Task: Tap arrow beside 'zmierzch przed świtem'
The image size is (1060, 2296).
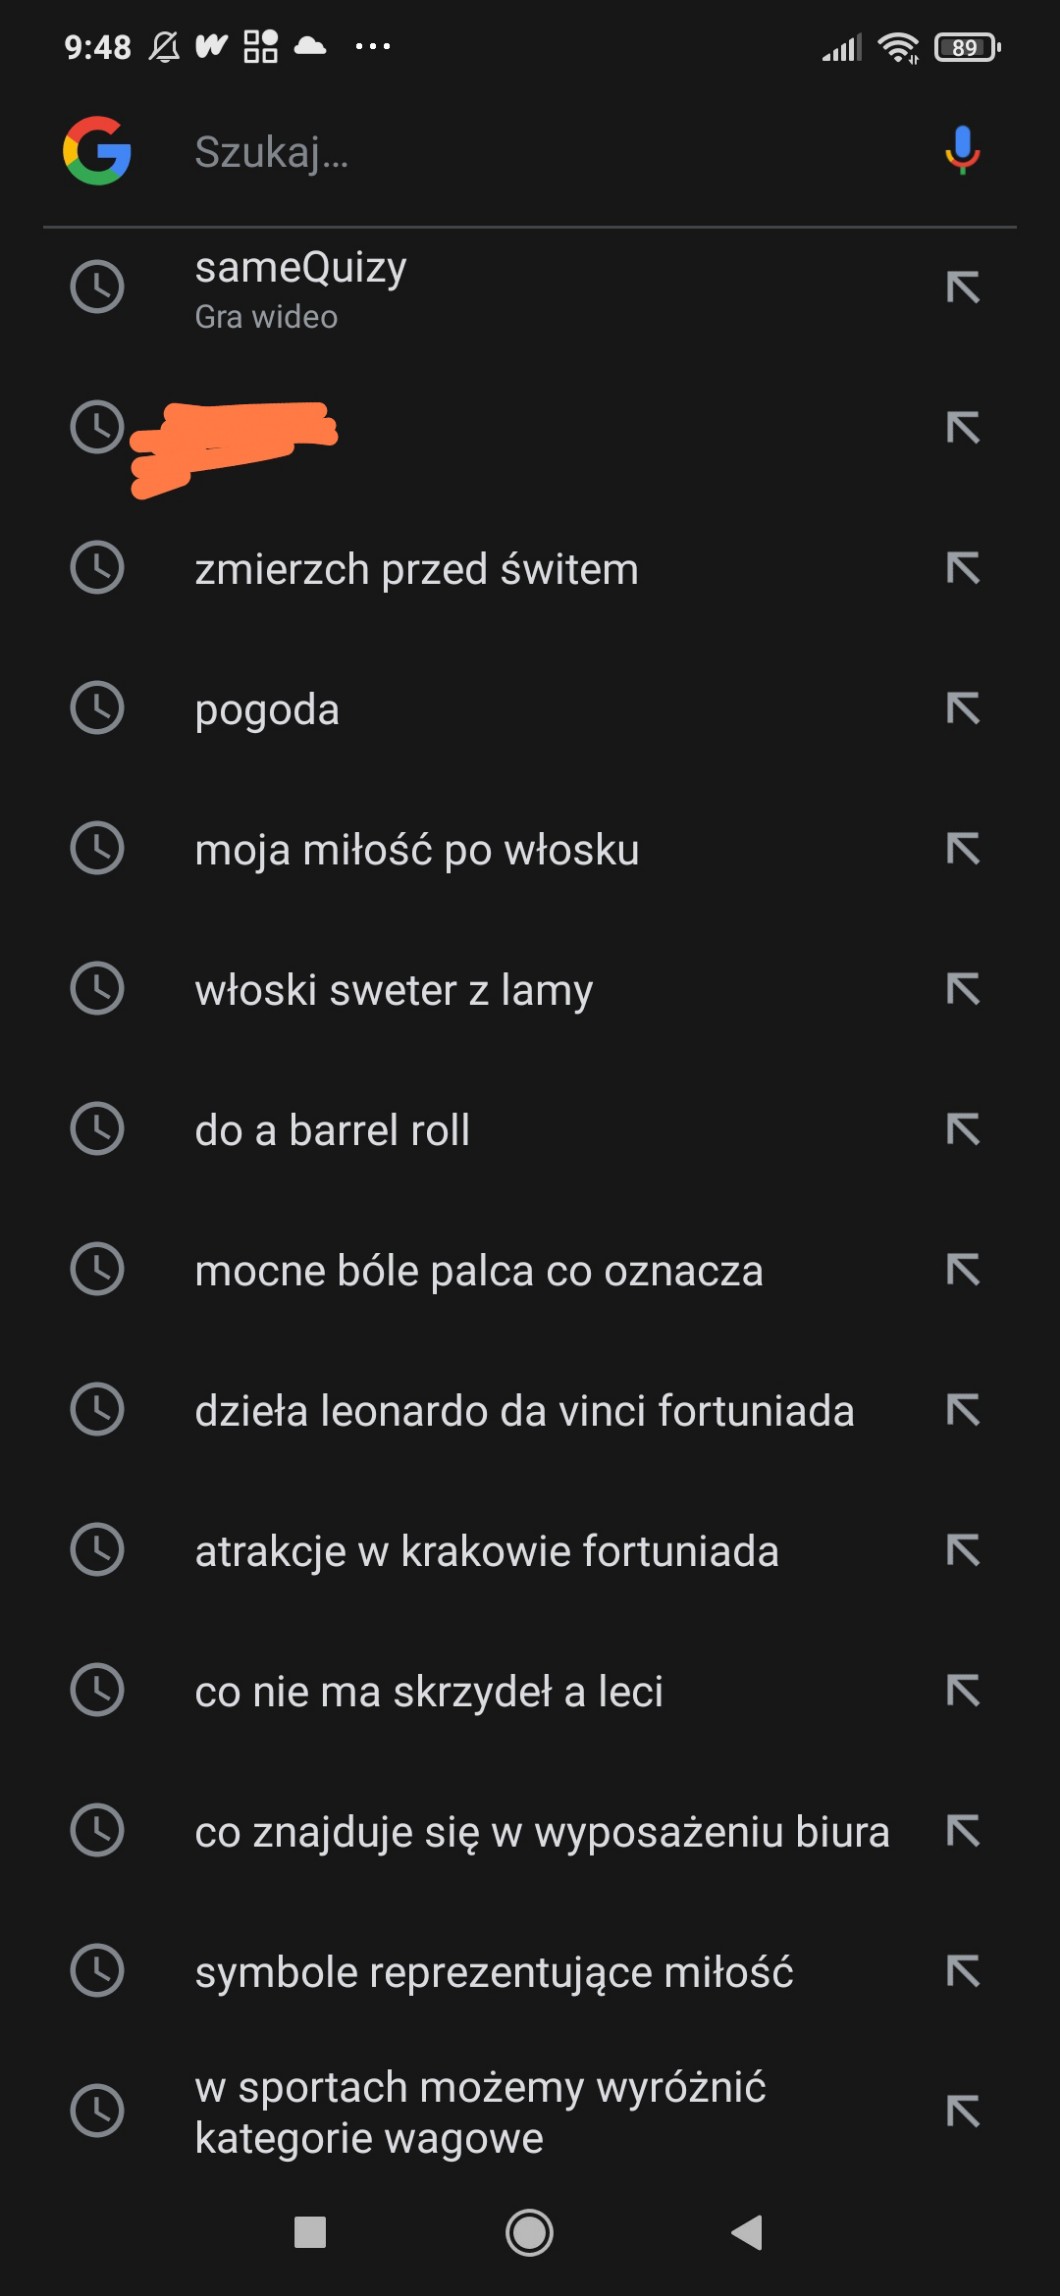Action: [x=963, y=569]
